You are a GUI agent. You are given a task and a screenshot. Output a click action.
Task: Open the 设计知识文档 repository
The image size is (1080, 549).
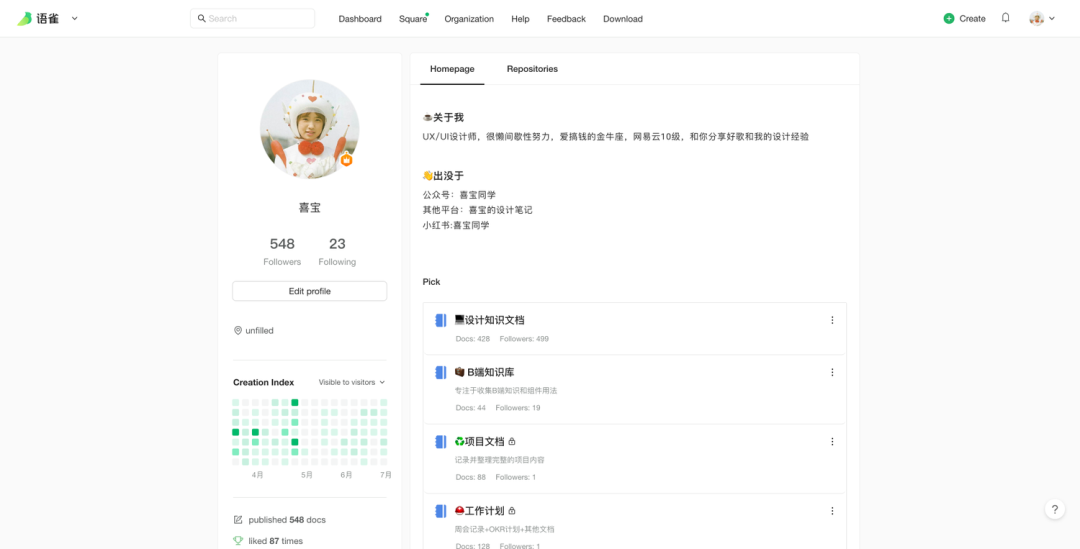[490, 320]
